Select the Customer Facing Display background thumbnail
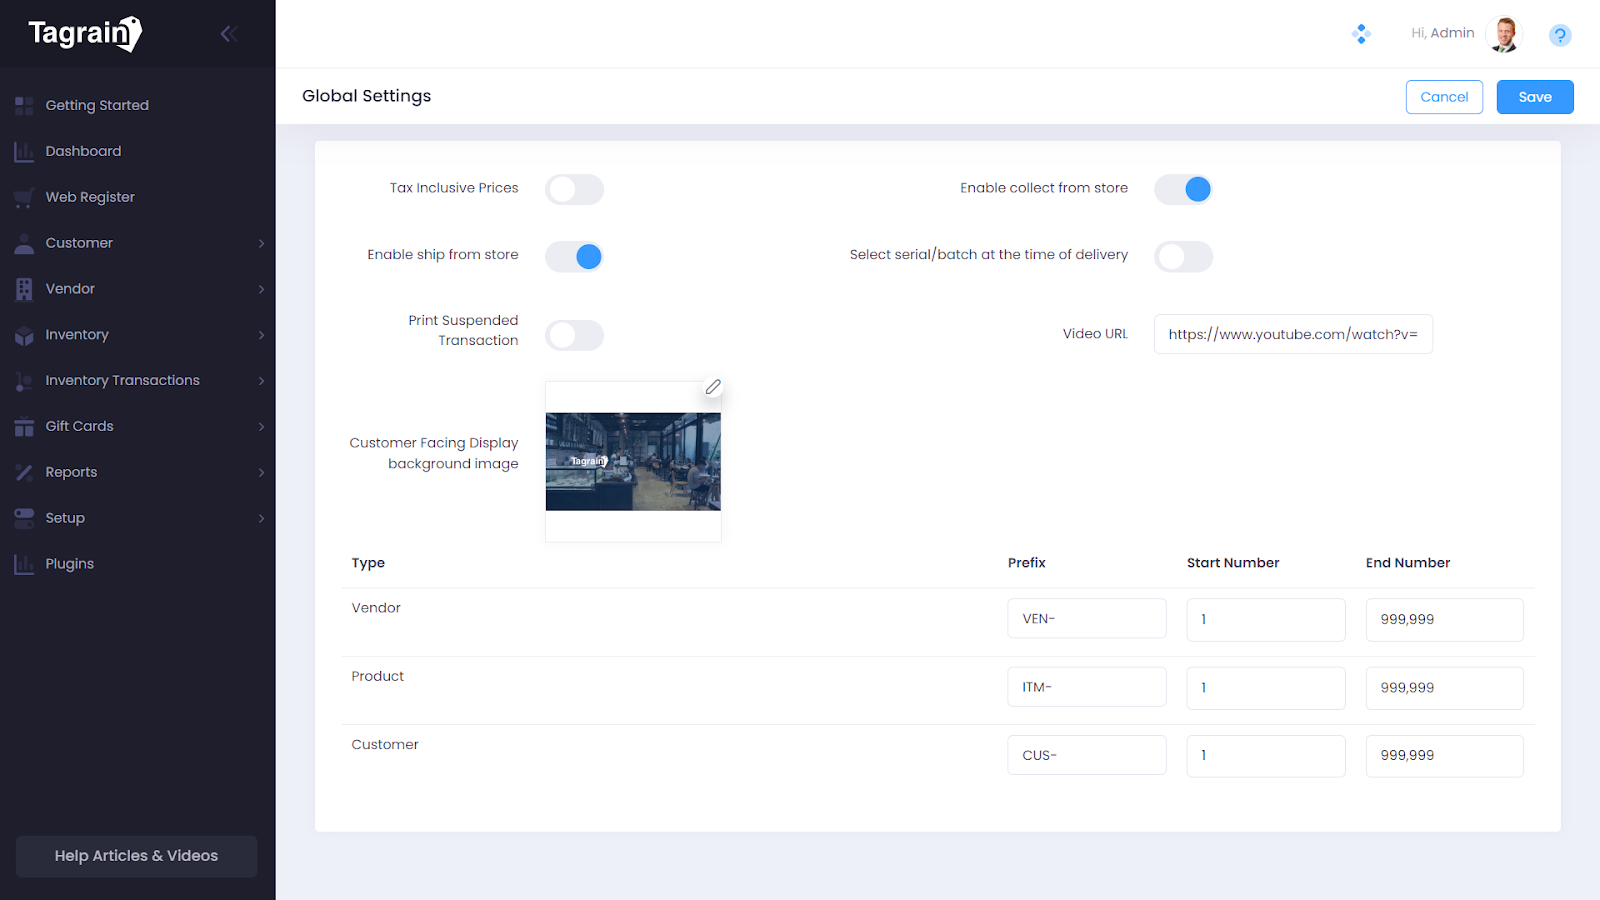 coord(633,462)
